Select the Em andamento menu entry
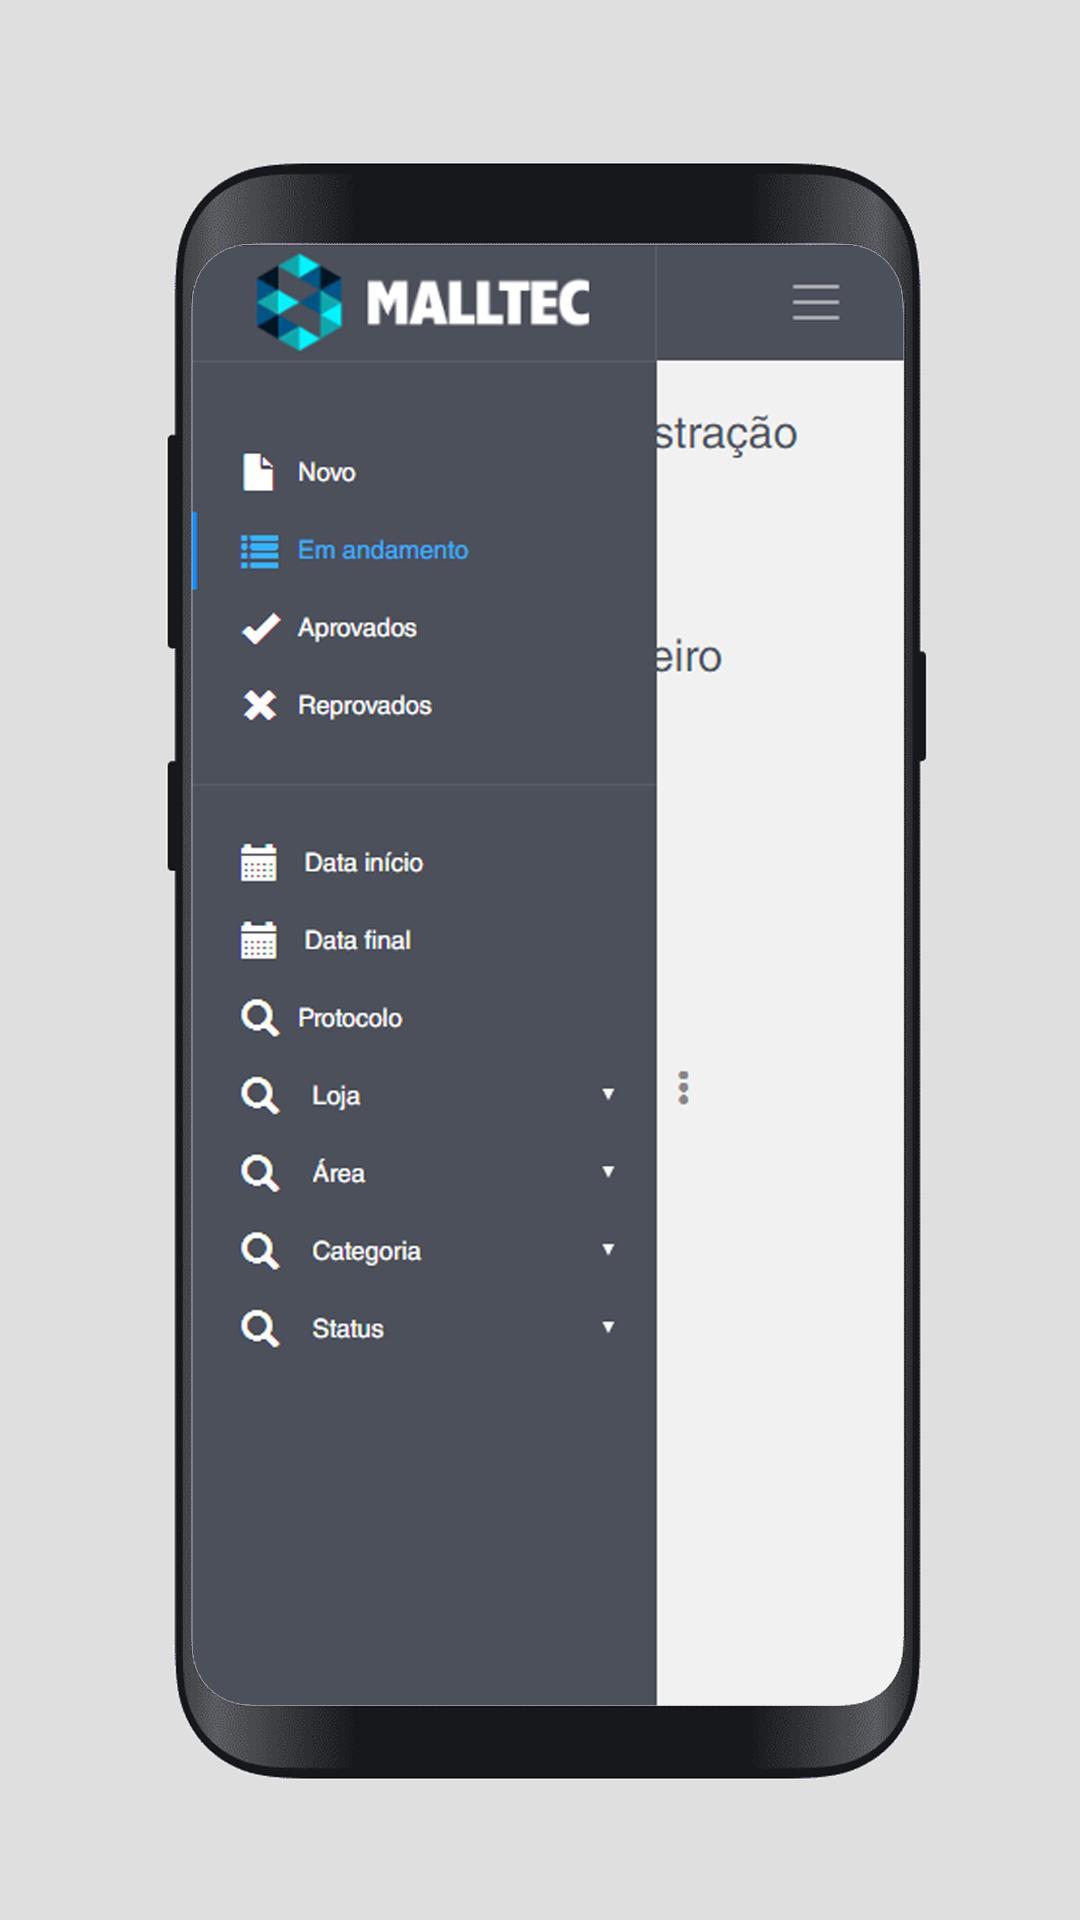 pos(383,550)
